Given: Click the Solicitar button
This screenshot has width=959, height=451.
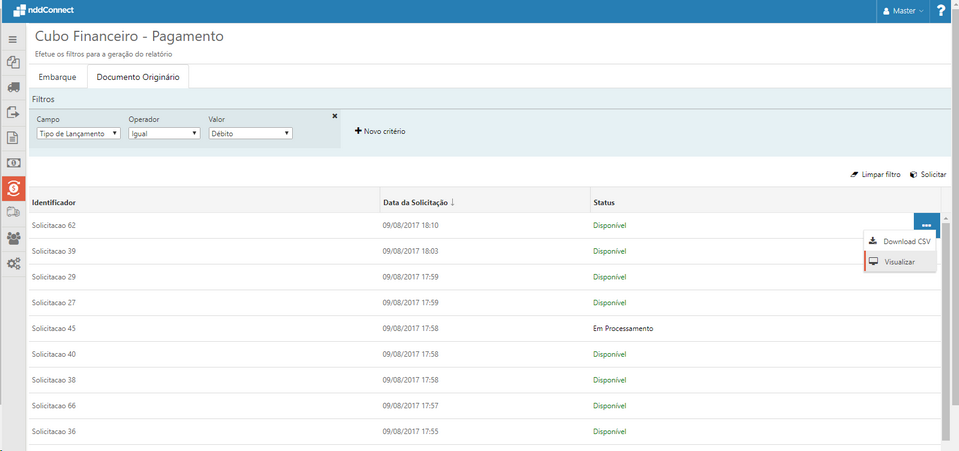Looking at the screenshot, I should [927, 174].
